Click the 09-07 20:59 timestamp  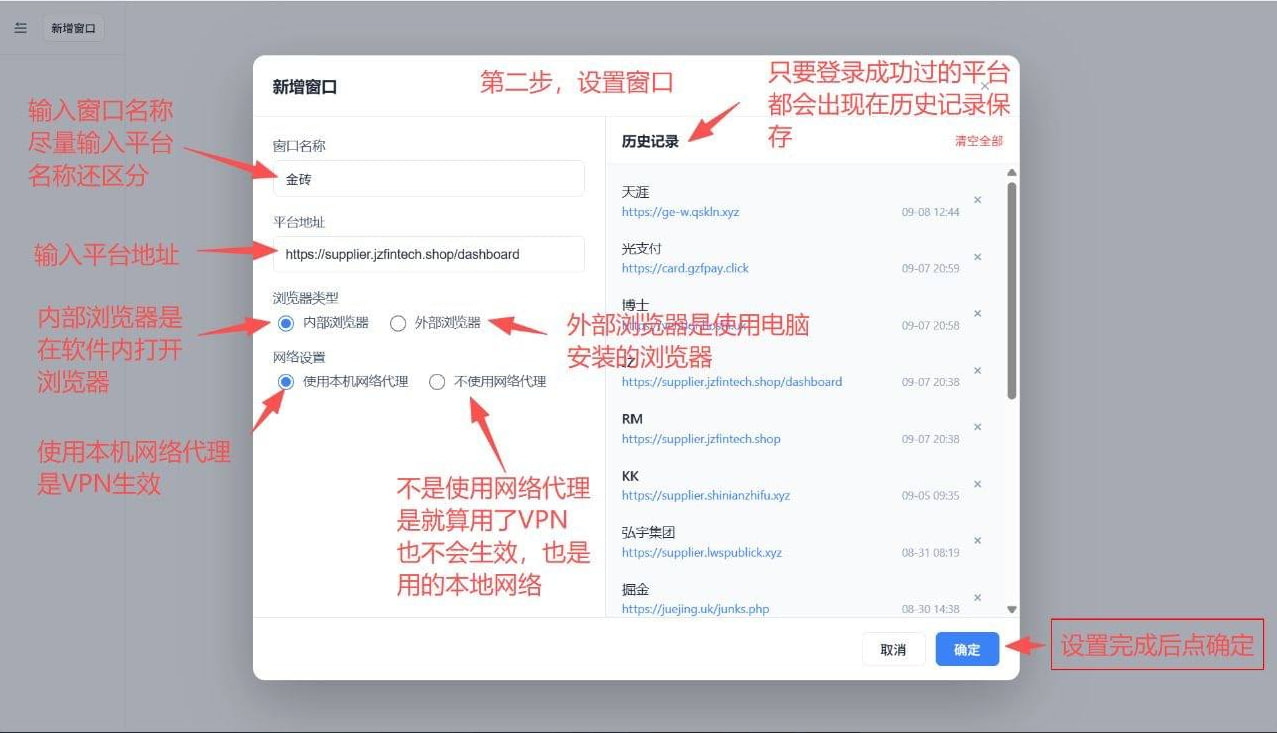(931, 268)
